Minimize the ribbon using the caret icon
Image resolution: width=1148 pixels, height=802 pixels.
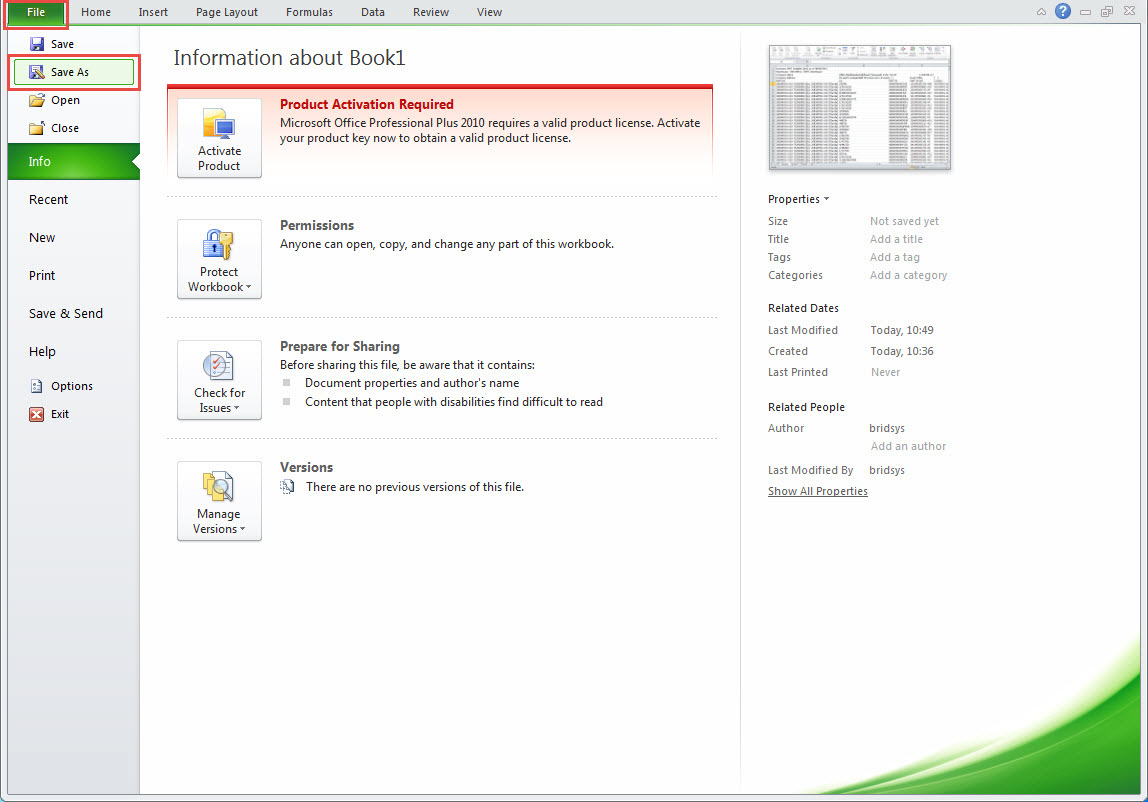[1041, 12]
